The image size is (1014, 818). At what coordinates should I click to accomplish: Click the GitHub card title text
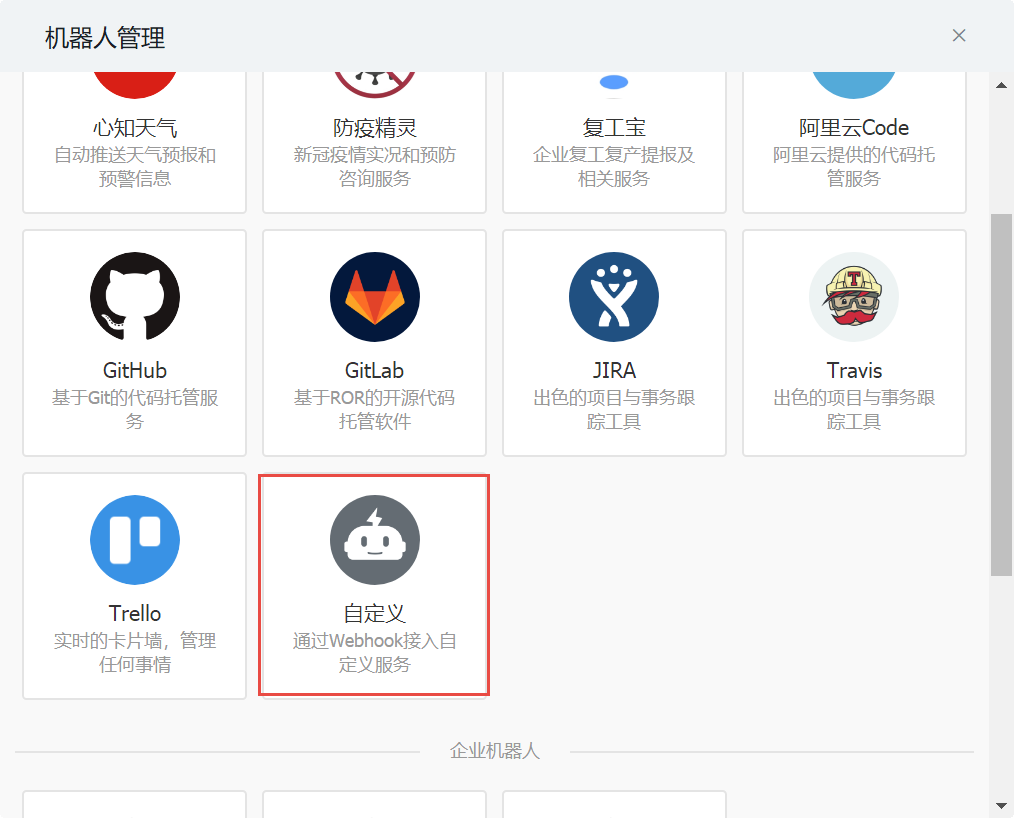click(x=135, y=371)
